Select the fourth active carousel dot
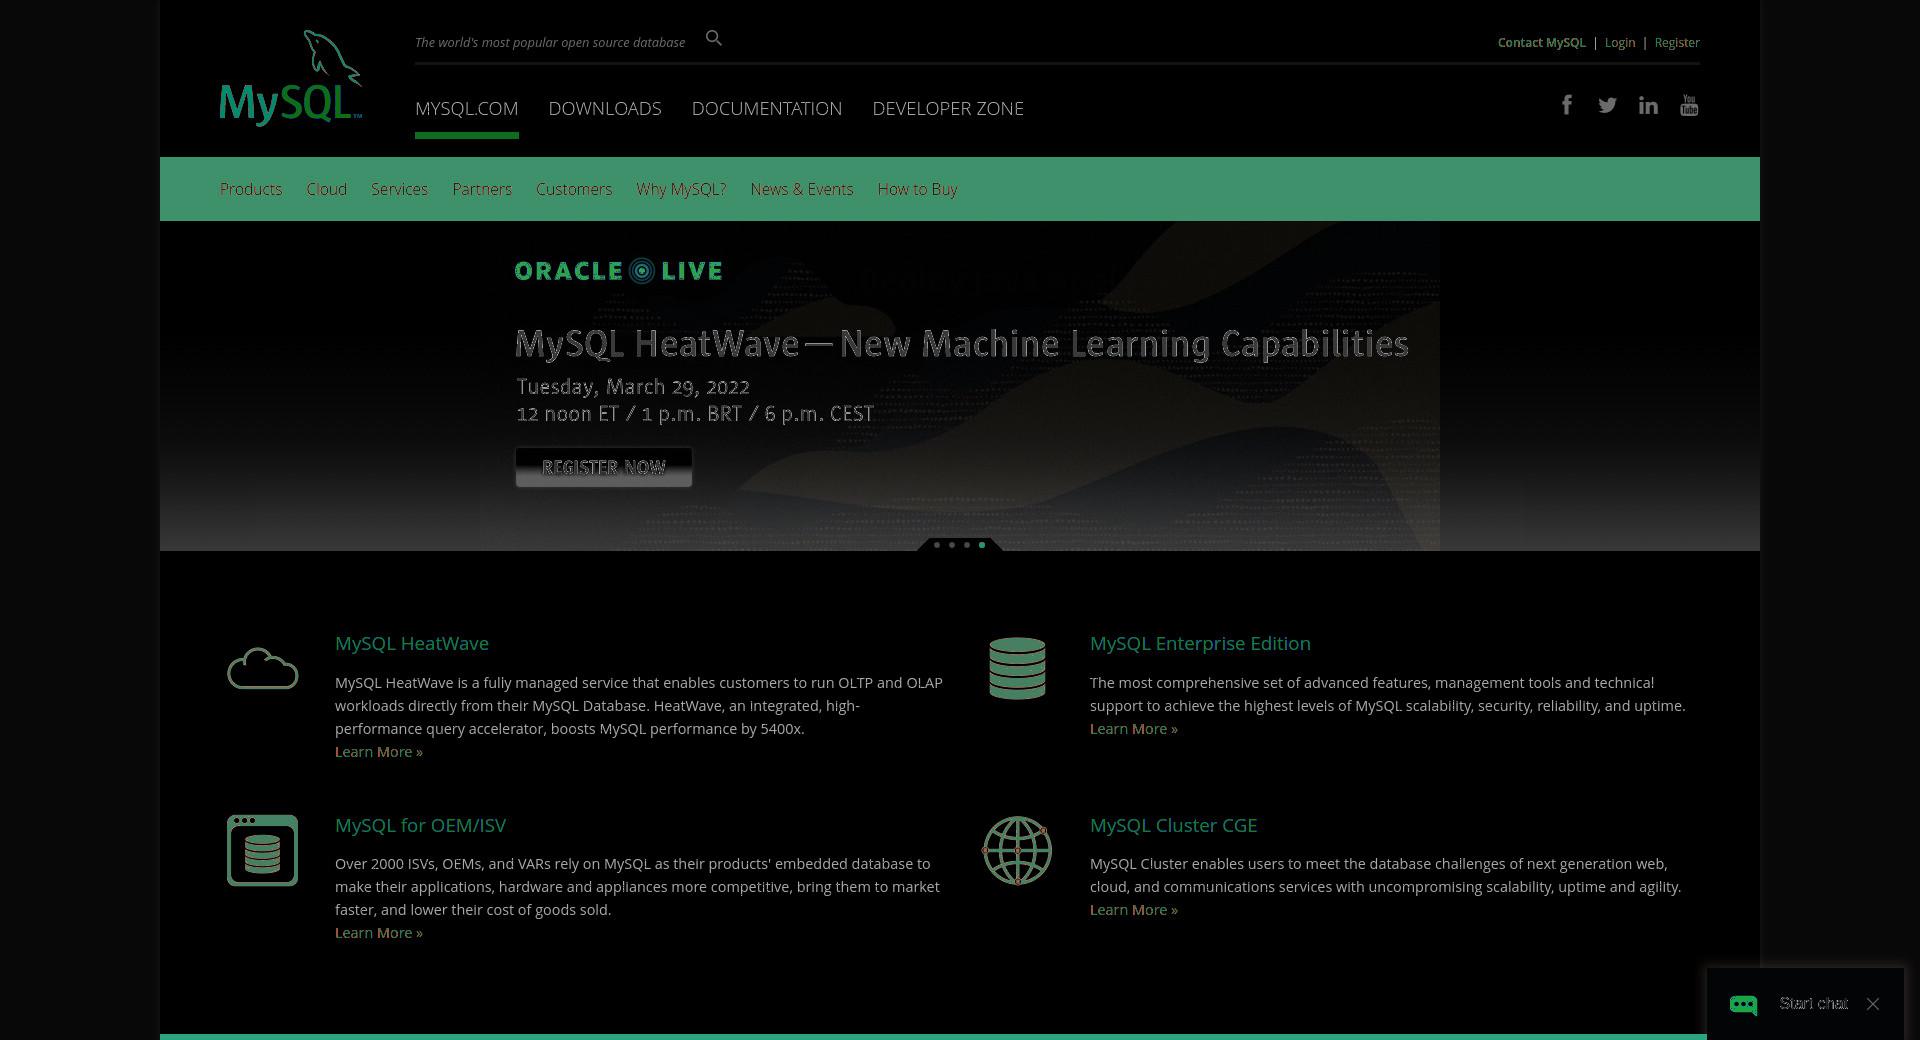 click(x=982, y=545)
